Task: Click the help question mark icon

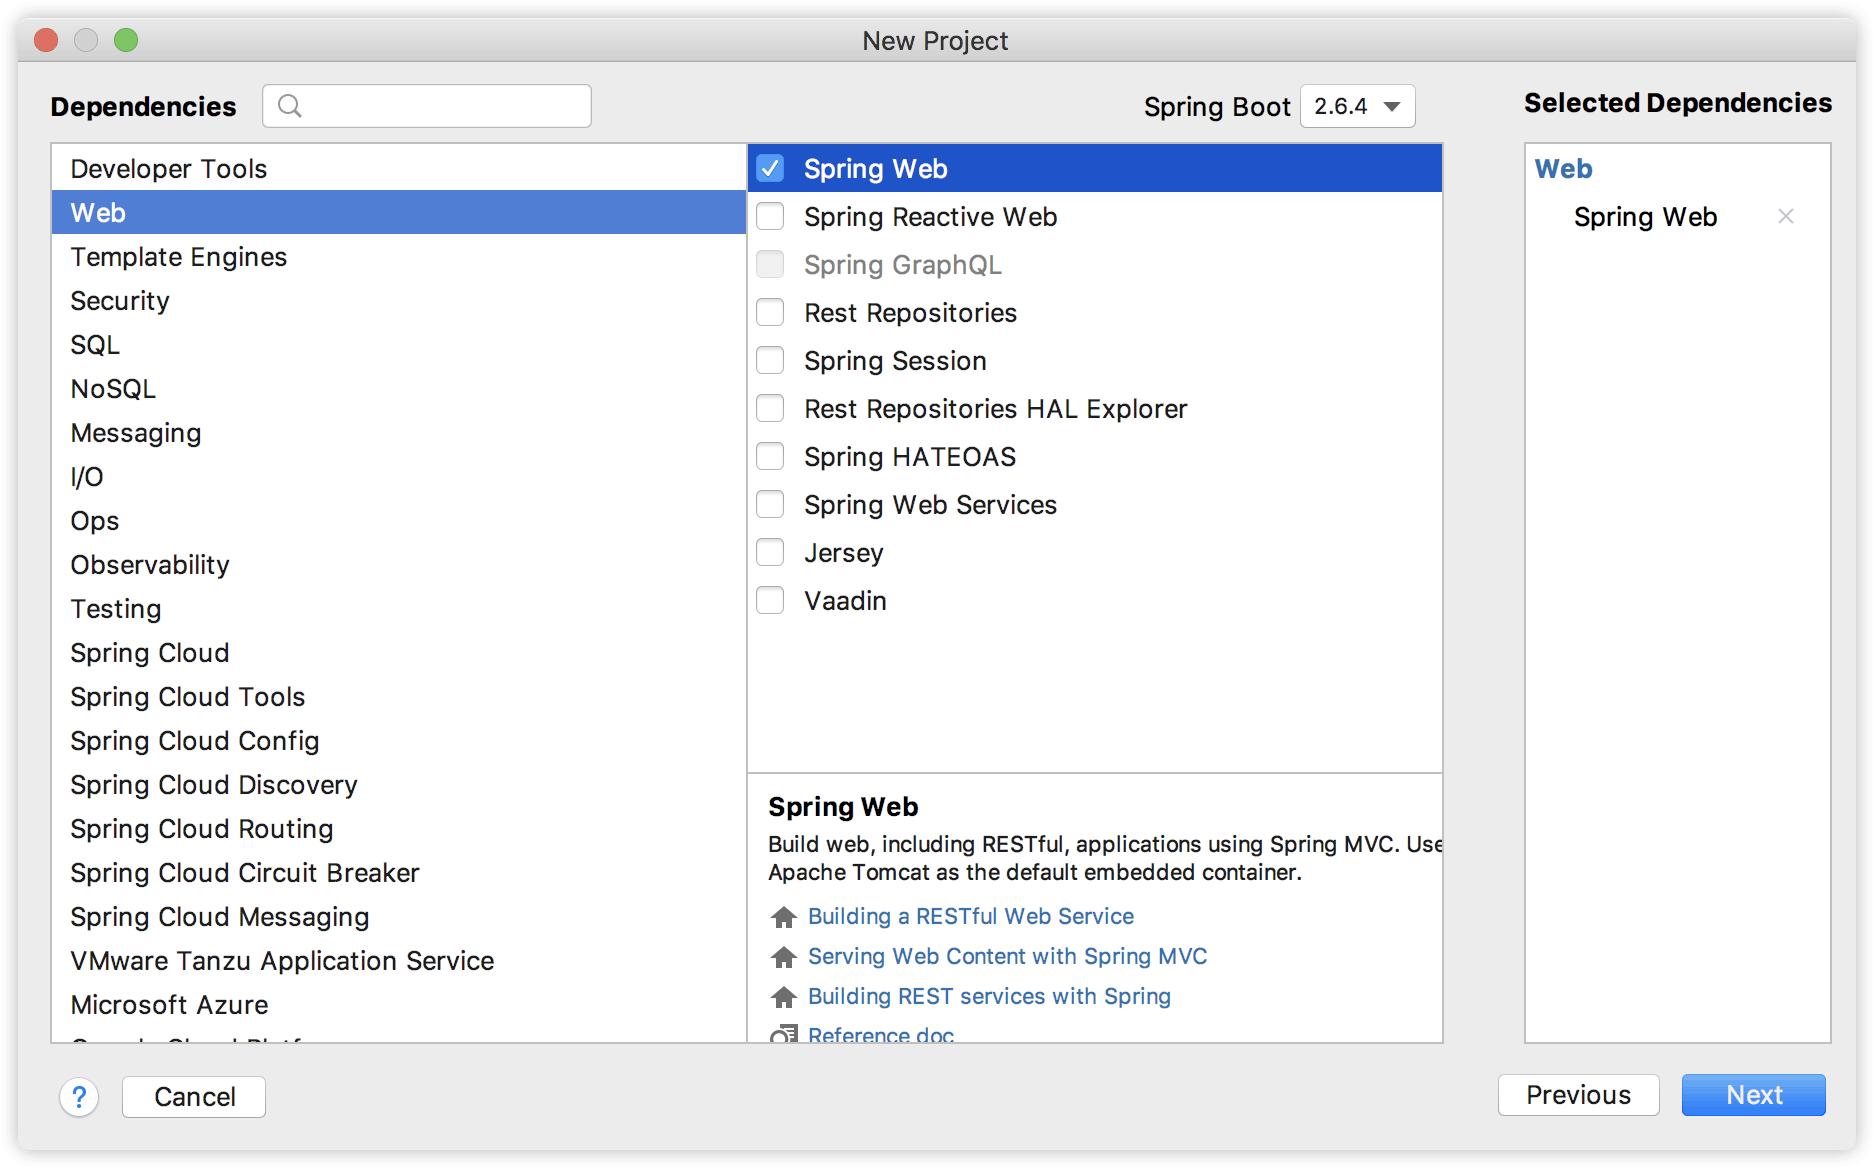Action: pyautogui.click(x=79, y=1097)
